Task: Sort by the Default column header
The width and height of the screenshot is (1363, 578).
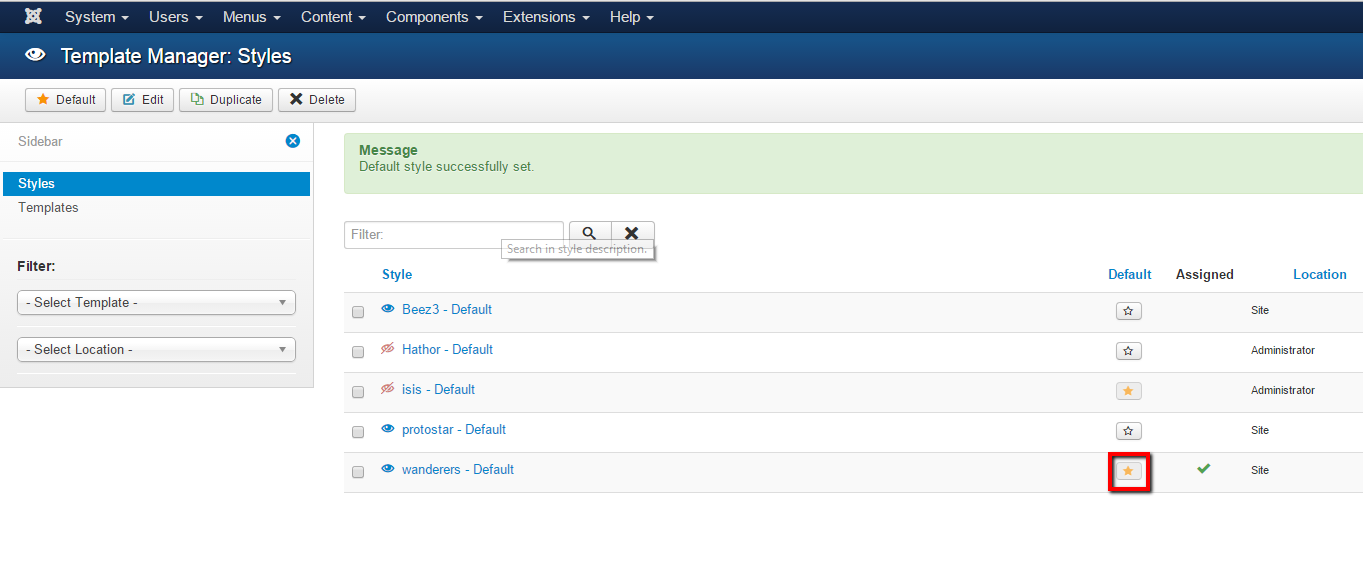Action: pyautogui.click(x=1130, y=274)
